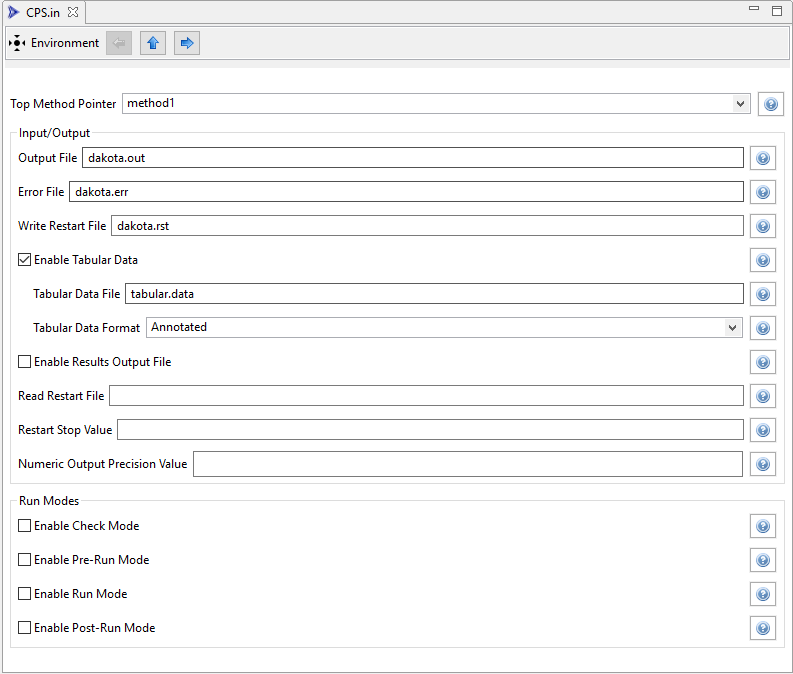Image resolution: width=793 pixels, height=674 pixels.
Task: Open help for Top Method Pointer
Action: [x=770, y=104]
